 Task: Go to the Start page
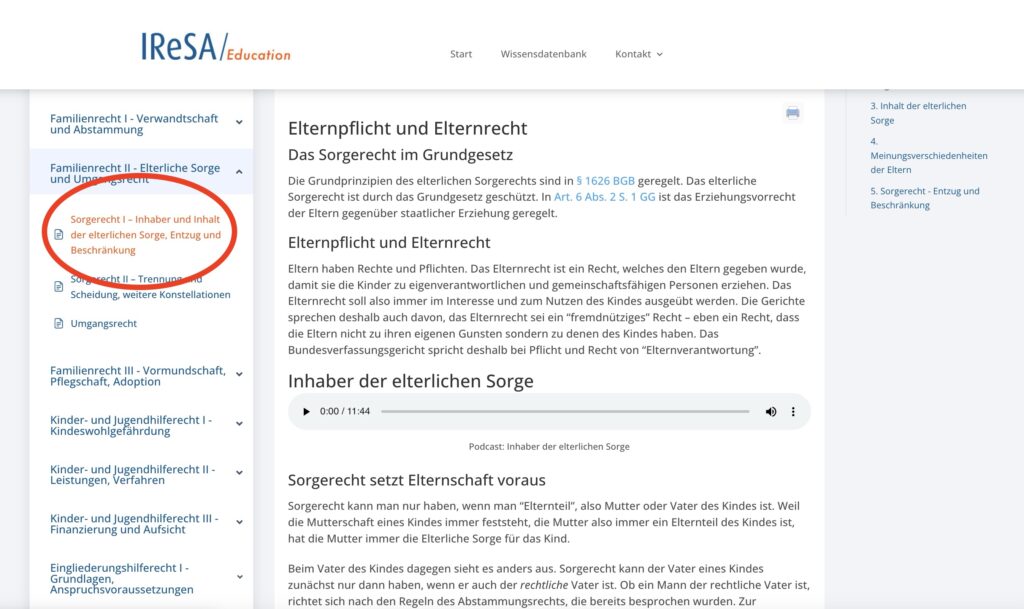click(461, 54)
